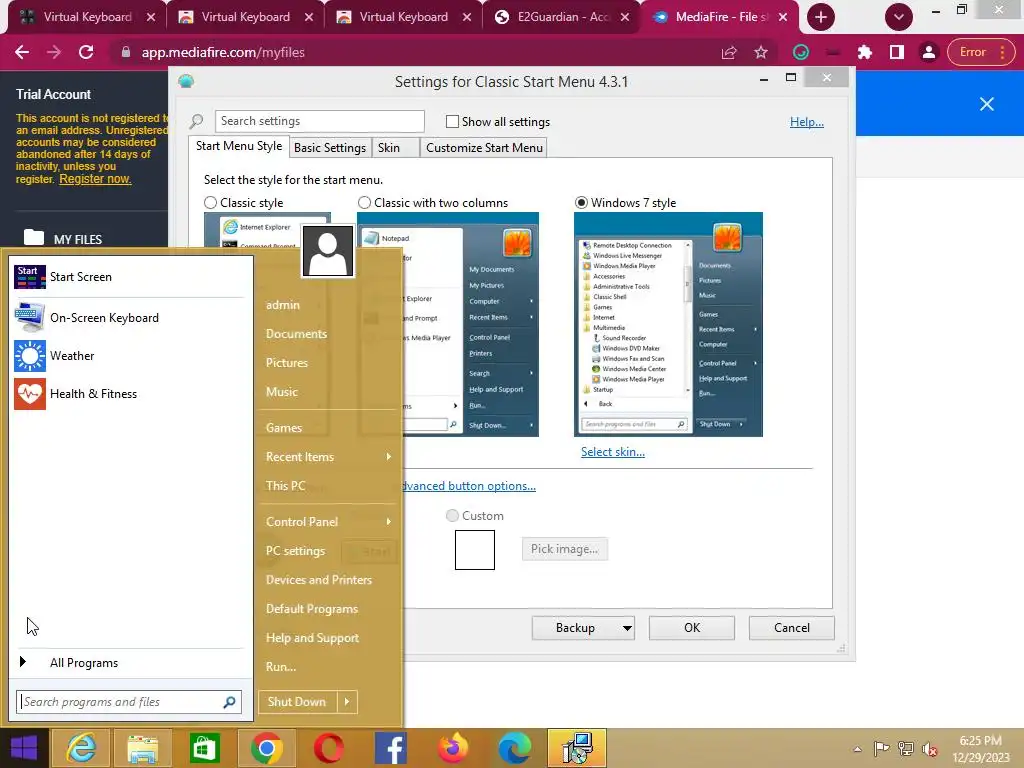
Task: Select Classic with two columns option
Action: click(x=364, y=203)
